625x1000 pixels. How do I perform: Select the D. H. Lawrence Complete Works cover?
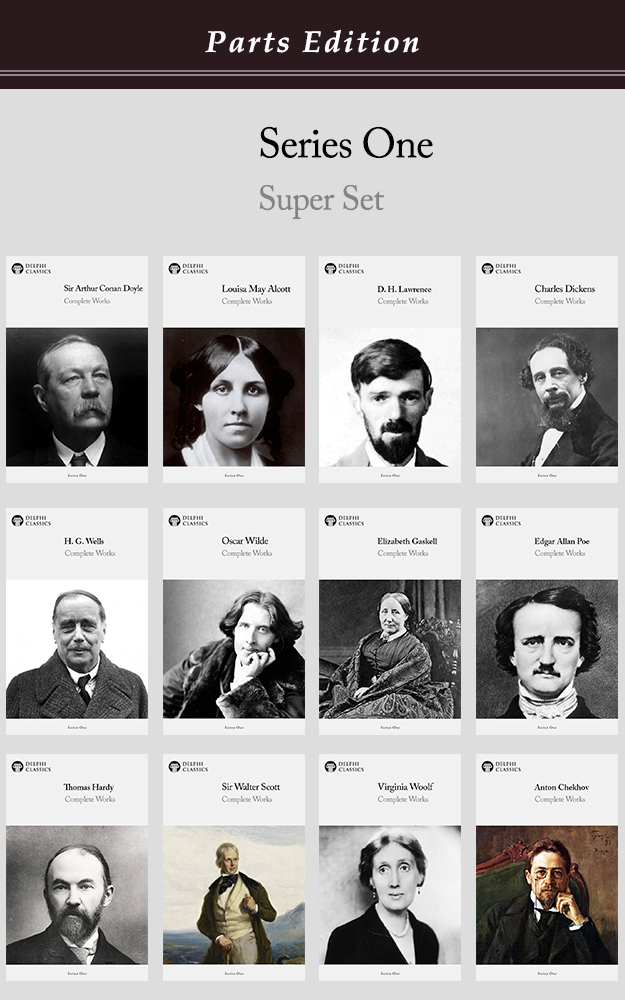[390, 369]
